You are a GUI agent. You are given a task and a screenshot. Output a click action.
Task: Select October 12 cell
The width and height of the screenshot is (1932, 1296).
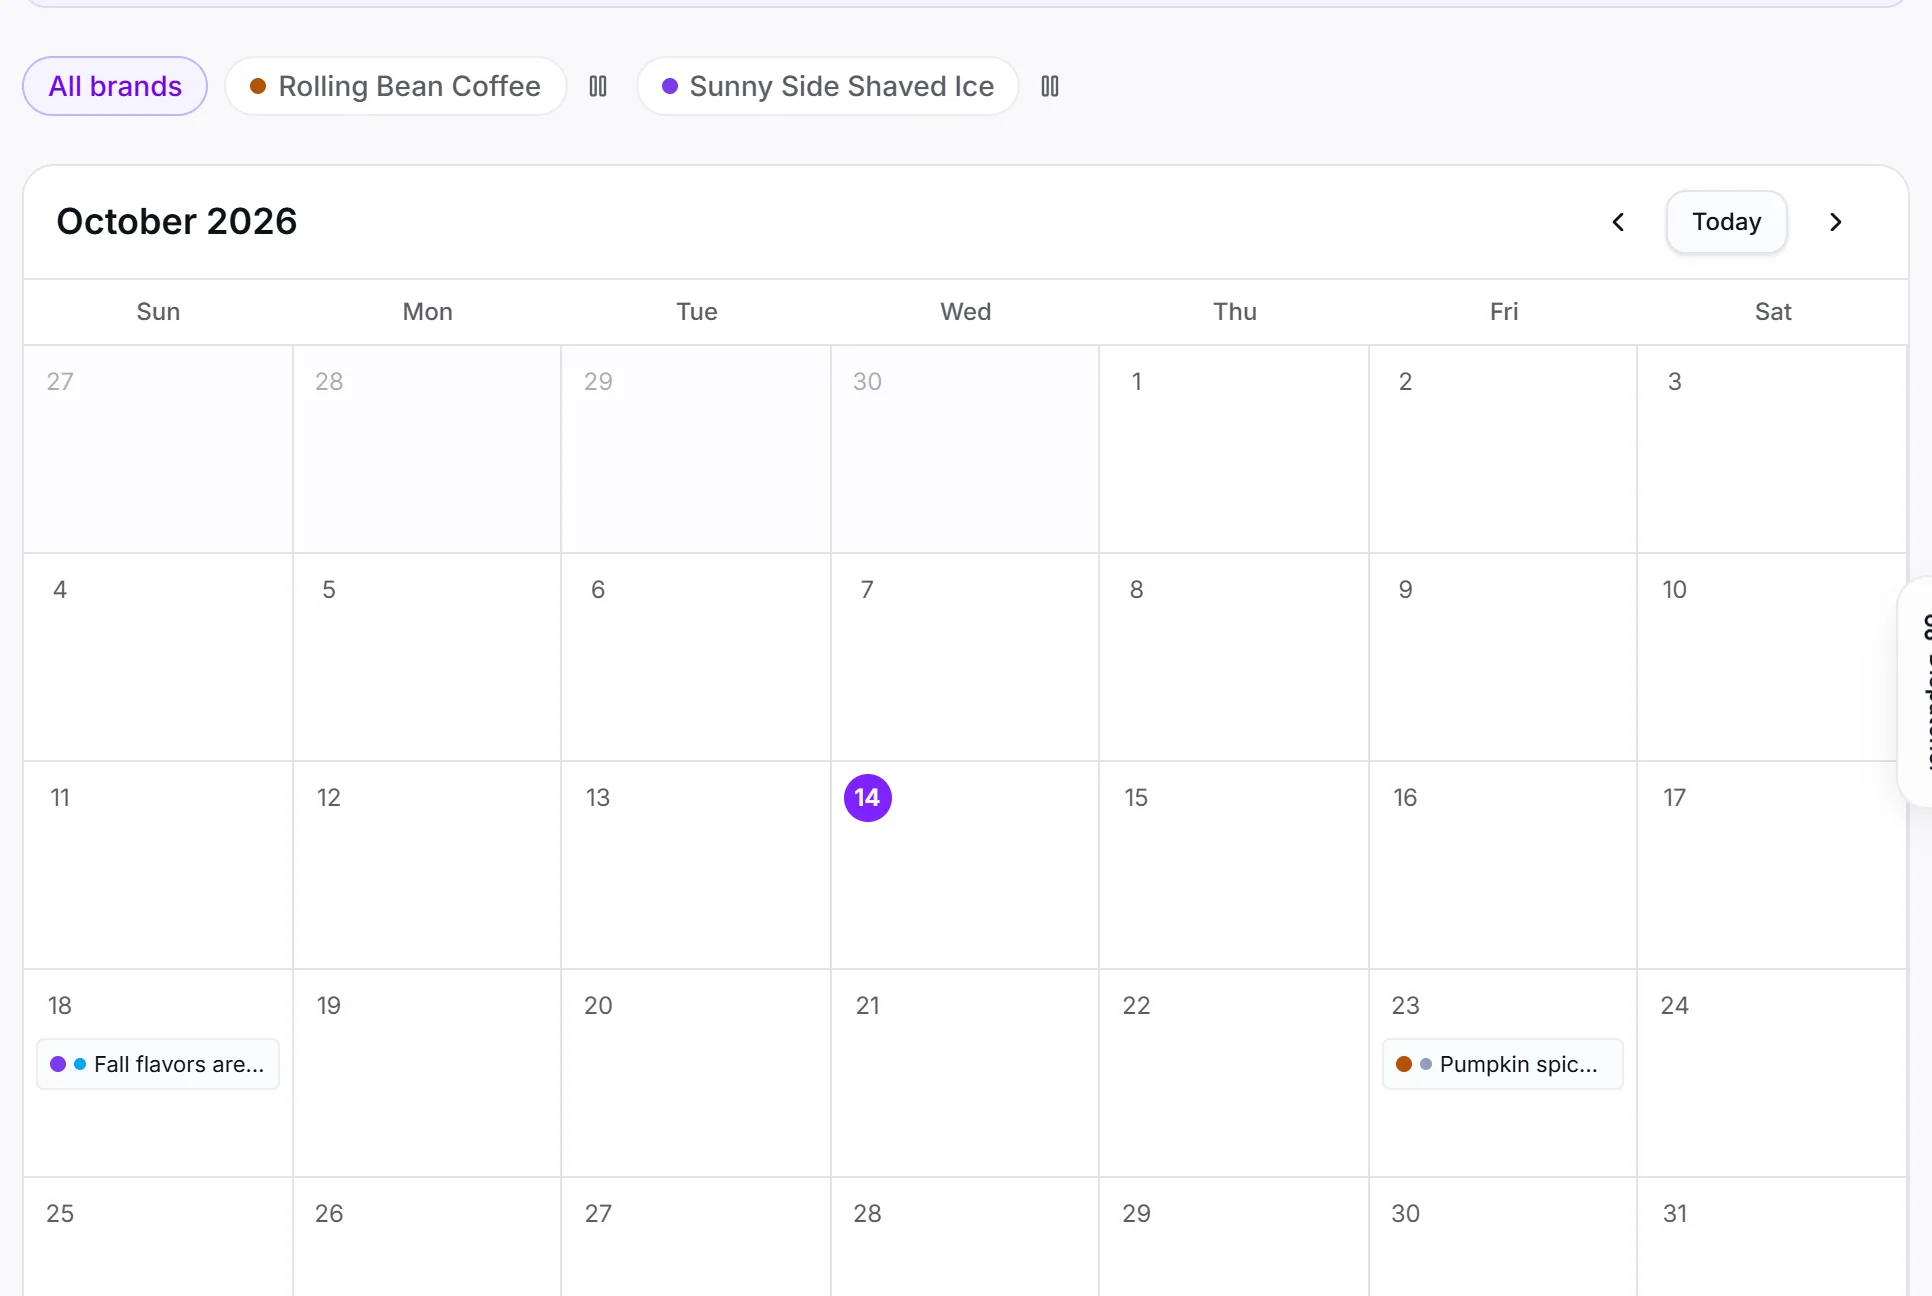[427, 865]
